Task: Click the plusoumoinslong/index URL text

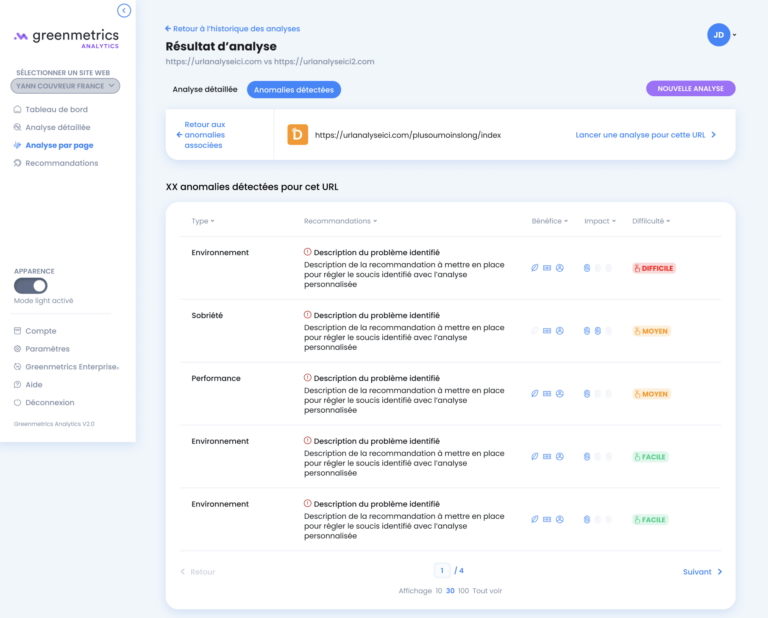Action: pyautogui.click(x=408, y=135)
